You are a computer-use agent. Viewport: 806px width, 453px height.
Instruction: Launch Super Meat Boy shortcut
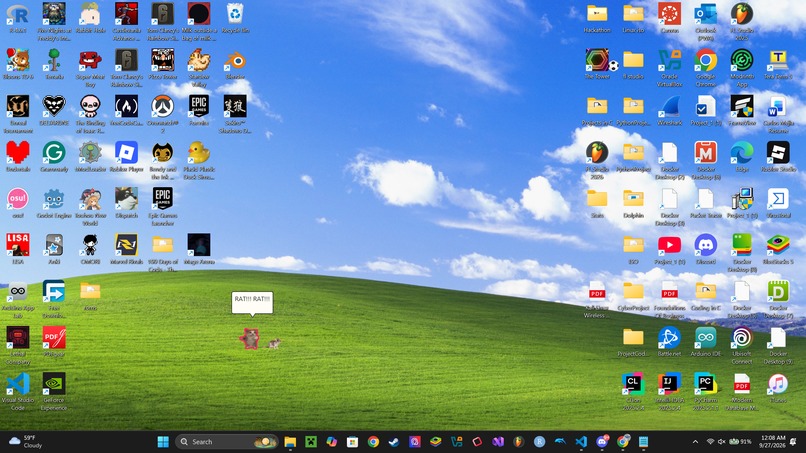(90, 61)
